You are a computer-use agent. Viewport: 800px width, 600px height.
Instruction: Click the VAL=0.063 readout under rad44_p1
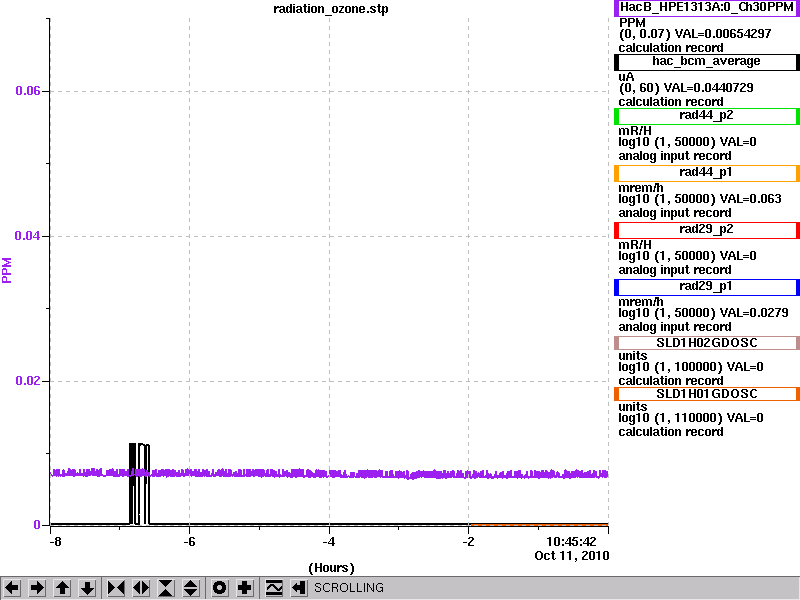pos(751,199)
